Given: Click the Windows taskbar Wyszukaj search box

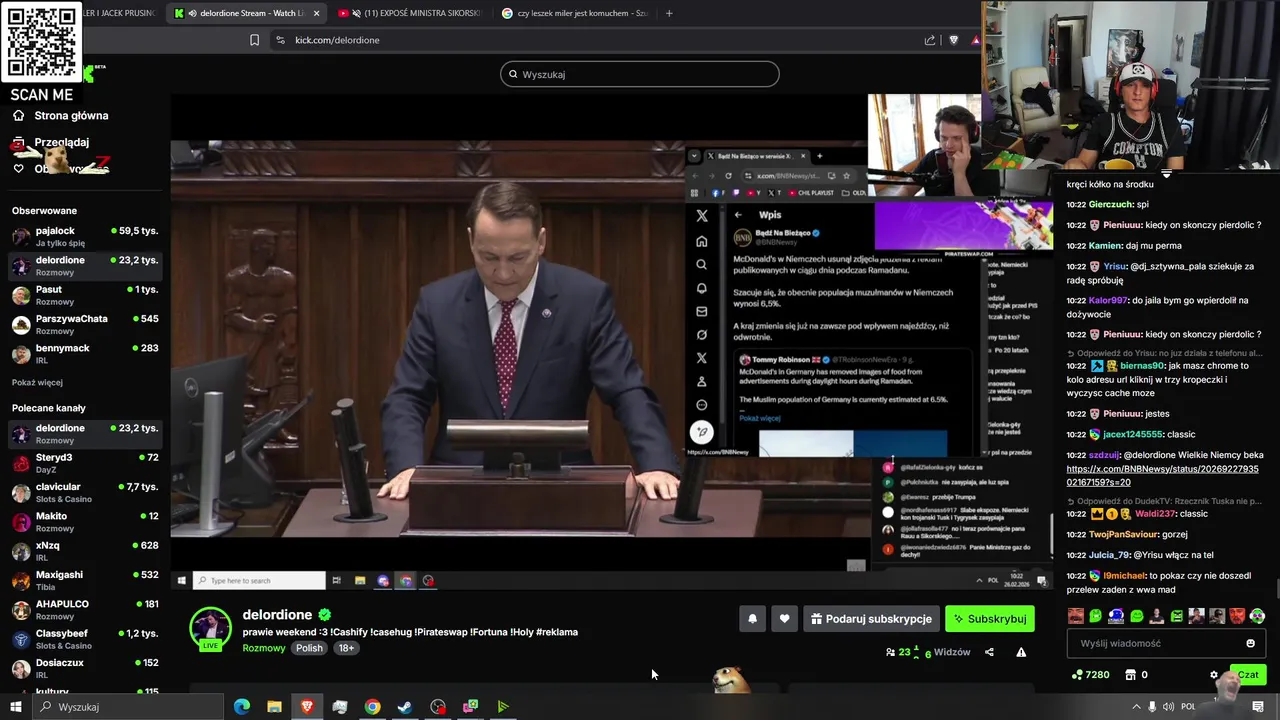Looking at the screenshot, I should 128,707.
